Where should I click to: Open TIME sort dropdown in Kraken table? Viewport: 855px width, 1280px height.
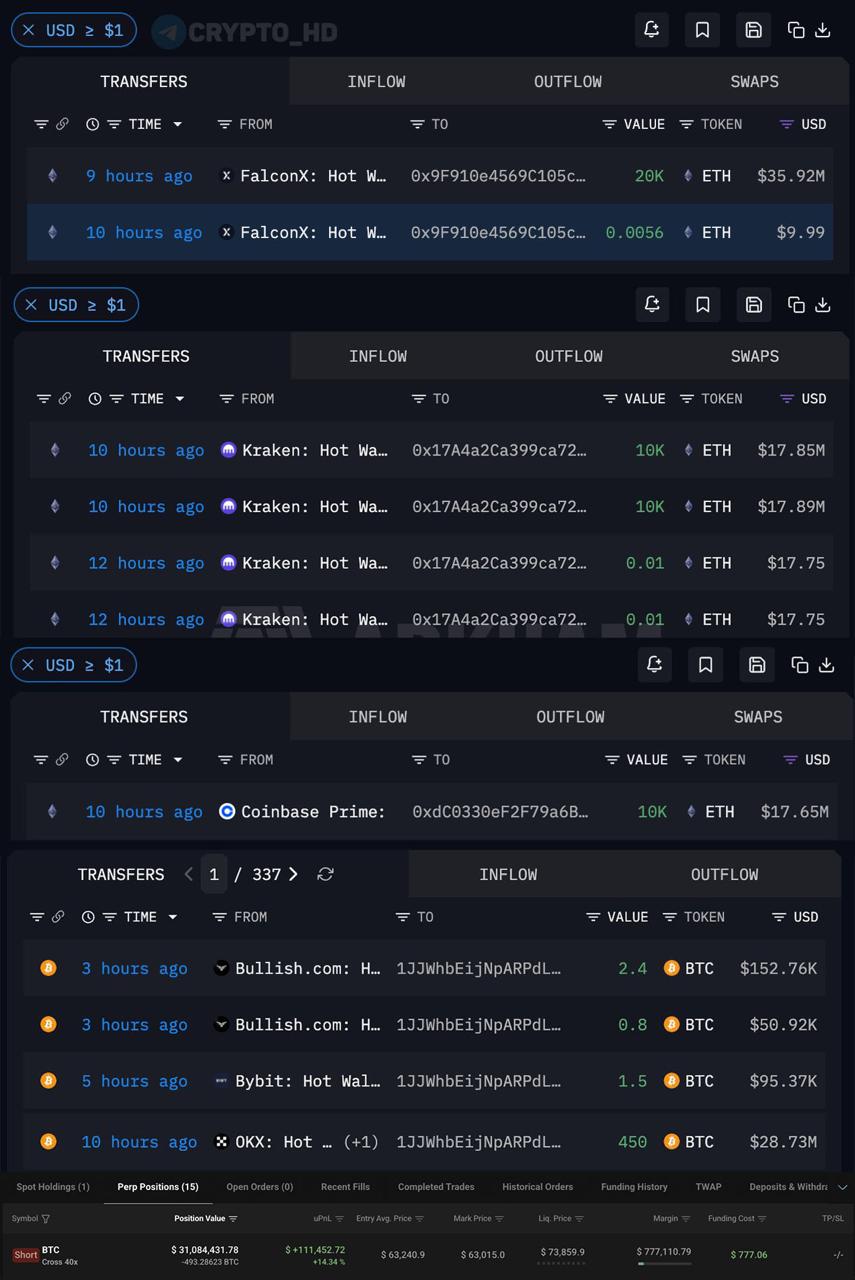click(180, 398)
